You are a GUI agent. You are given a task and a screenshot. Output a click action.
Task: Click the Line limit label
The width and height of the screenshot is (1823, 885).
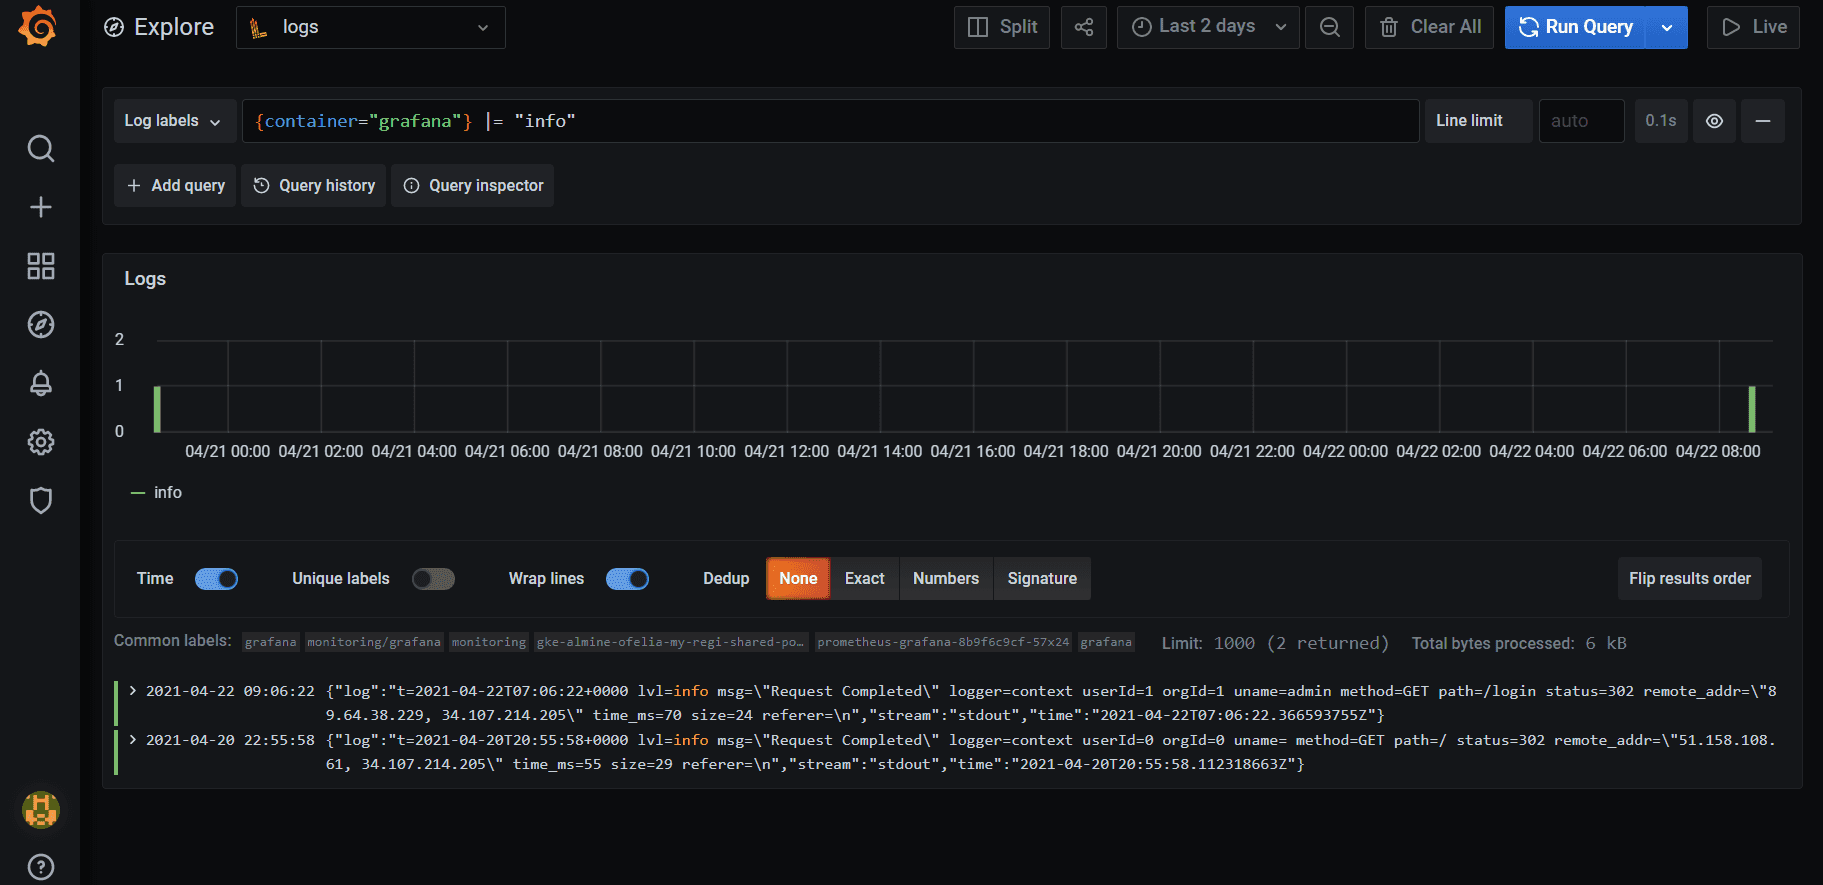(1478, 121)
